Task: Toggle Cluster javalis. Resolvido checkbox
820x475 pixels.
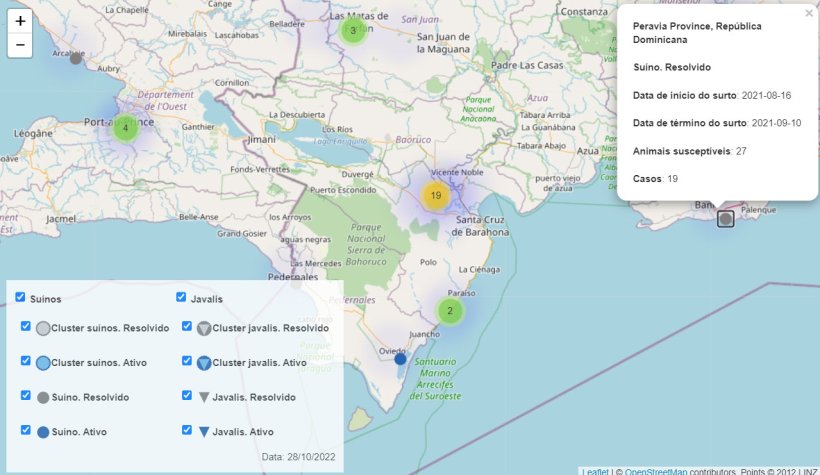Action: (x=188, y=327)
